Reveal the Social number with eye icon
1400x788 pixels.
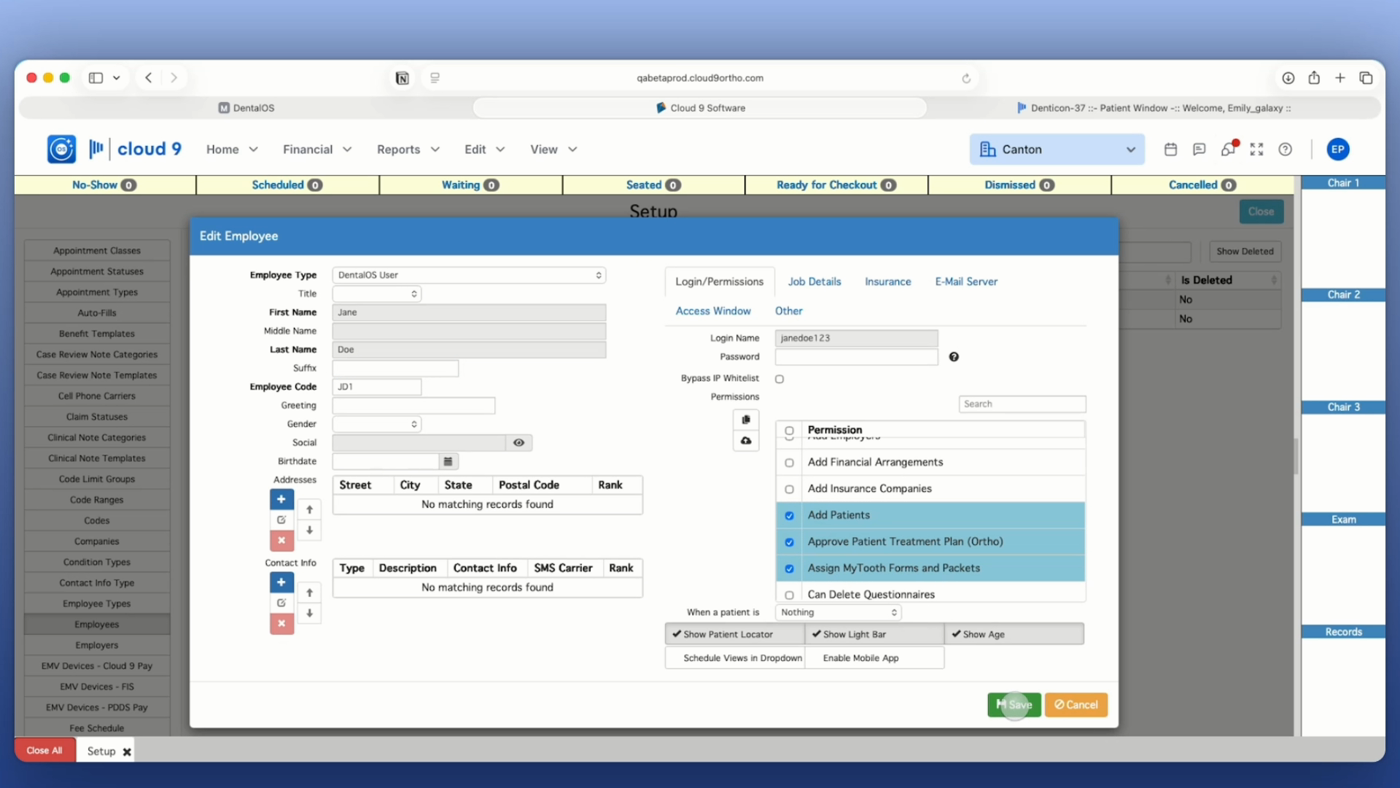(519, 442)
